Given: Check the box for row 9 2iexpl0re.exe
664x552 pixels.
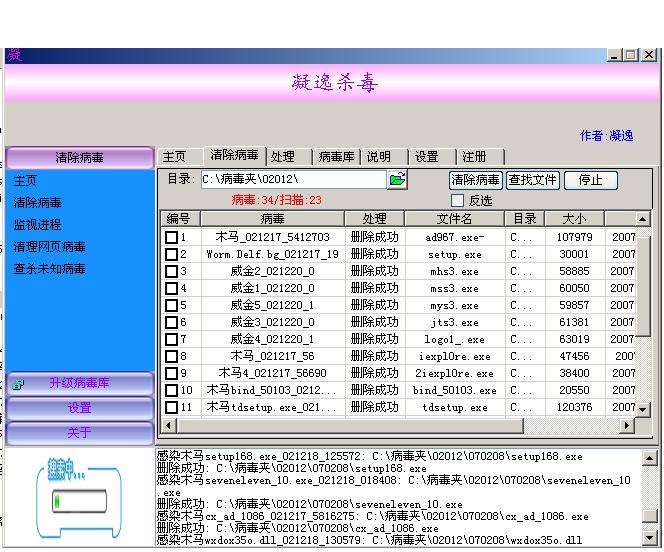Looking at the screenshot, I should (x=171, y=373).
